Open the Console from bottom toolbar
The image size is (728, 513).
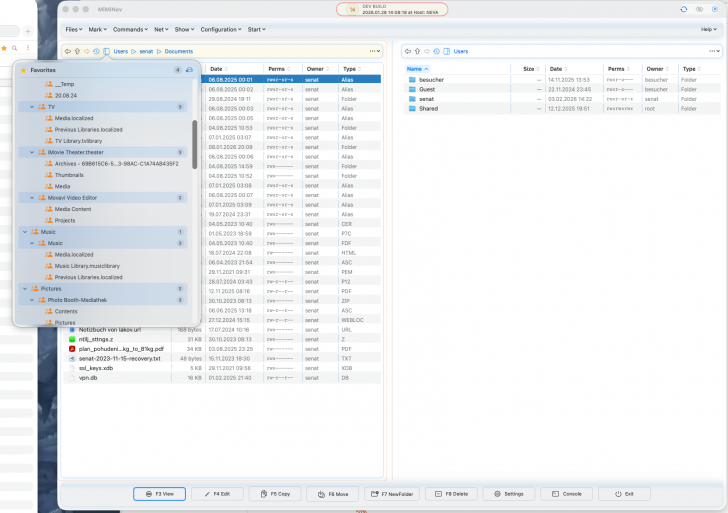pyautogui.click(x=566, y=494)
